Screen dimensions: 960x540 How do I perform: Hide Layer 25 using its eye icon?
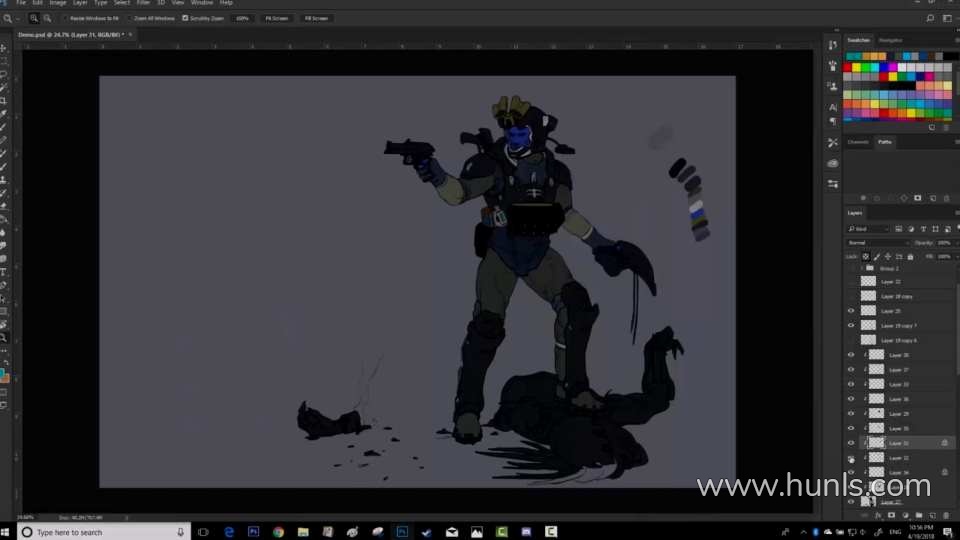[x=851, y=311]
